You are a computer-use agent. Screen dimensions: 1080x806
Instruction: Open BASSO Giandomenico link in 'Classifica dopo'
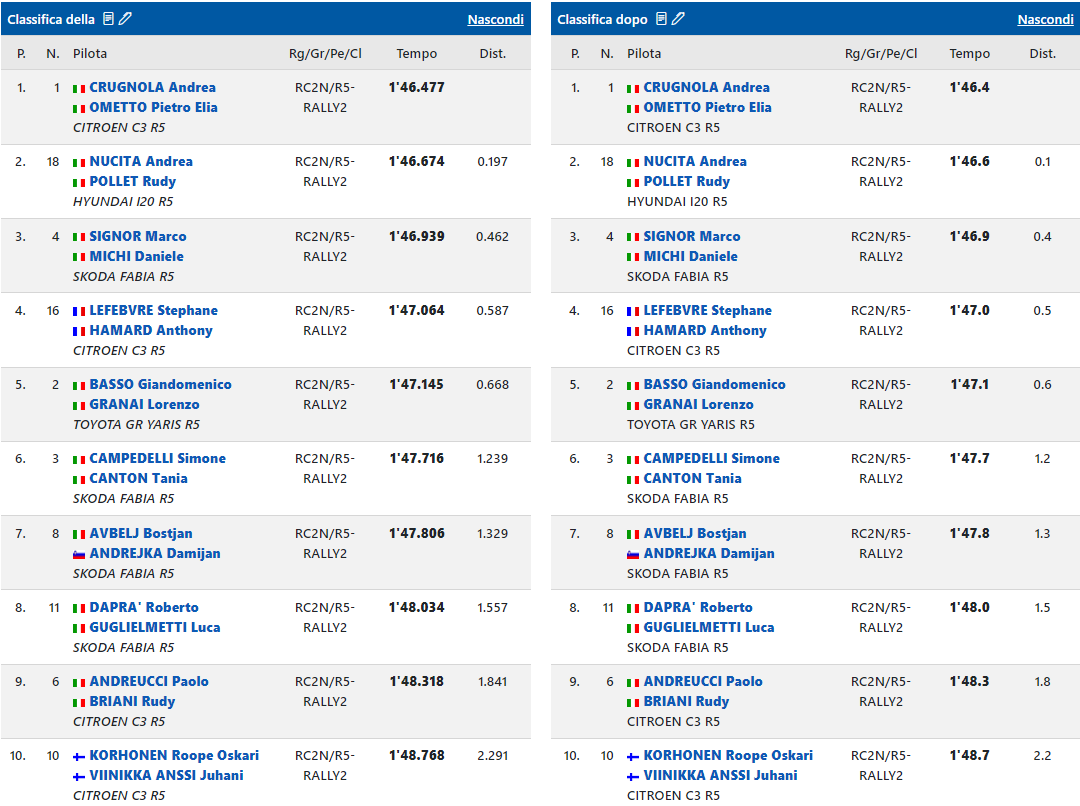coord(714,384)
